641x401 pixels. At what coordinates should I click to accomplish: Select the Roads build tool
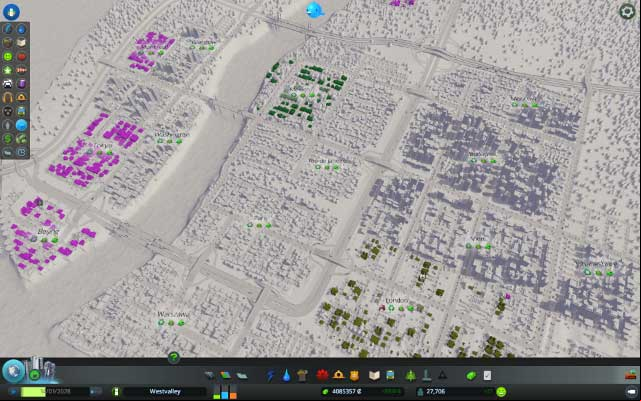pos(209,375)
